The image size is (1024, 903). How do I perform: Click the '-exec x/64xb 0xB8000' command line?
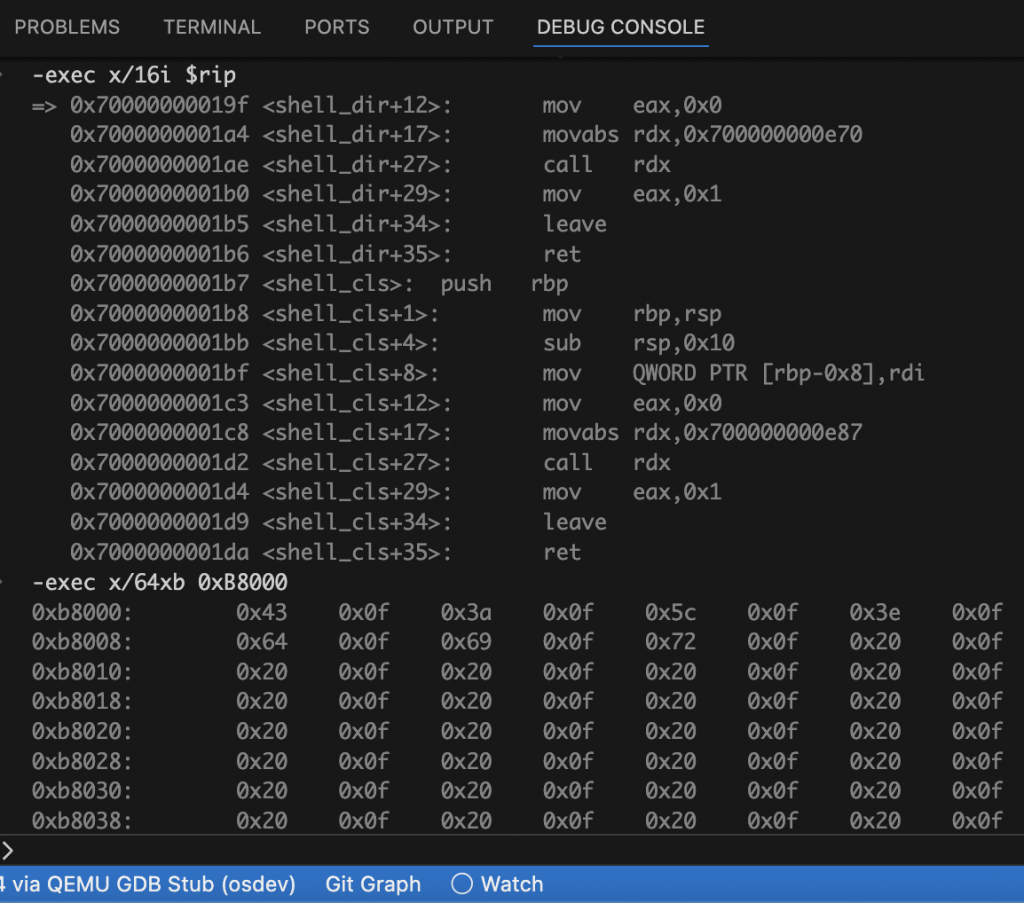click(160, 582)
